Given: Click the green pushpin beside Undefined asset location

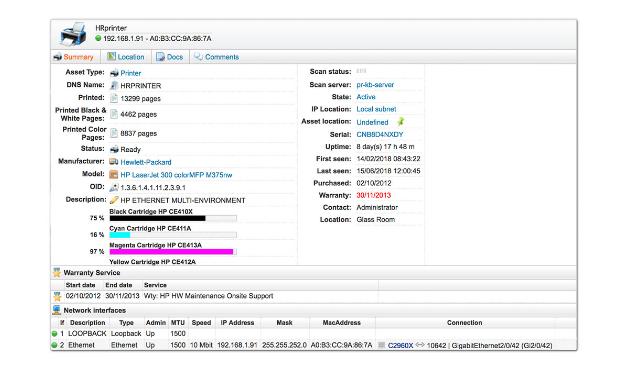Looking at the screenshot, I should tap(400, 121).
